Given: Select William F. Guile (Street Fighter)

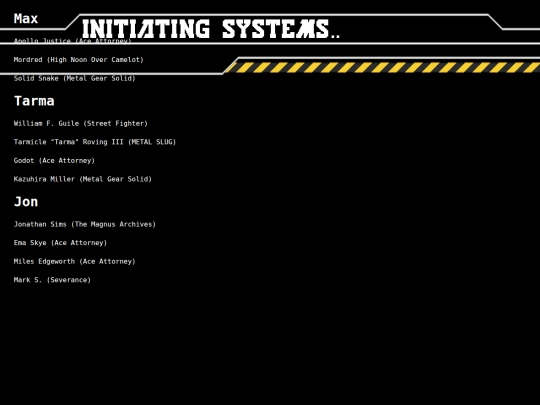Looking at the screenshot, I should (x=81, y=123).
